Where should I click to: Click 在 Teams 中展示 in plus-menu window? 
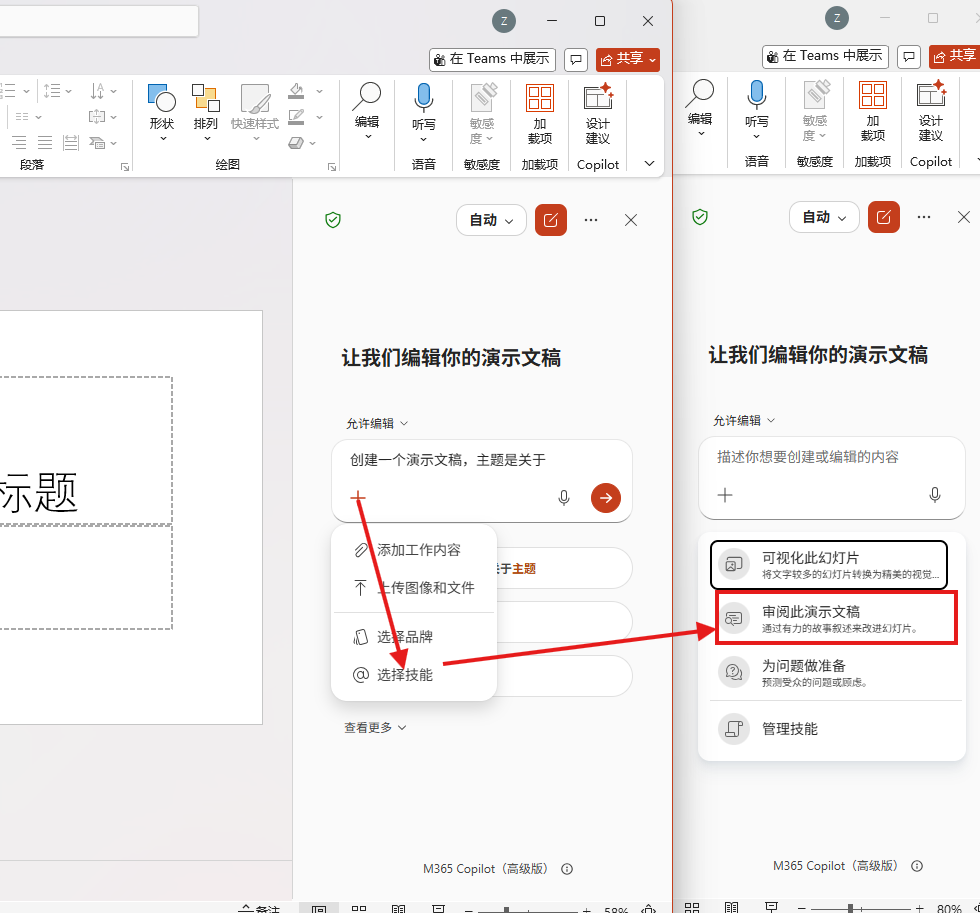tap(492, 59)
